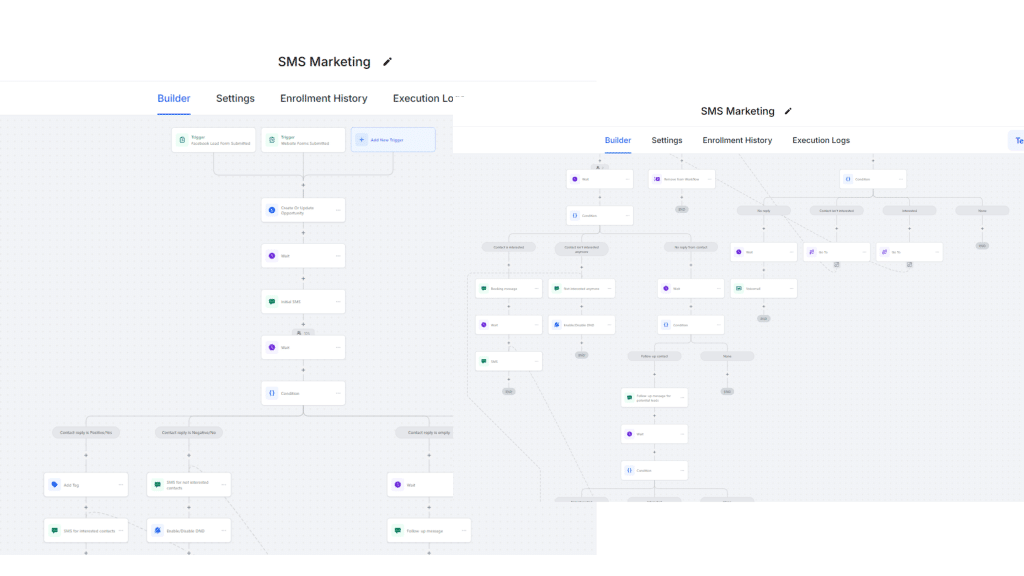The height and width of the screenshot is (576, 1024).
Task: Click the plus icon in Add New Trigger
Action: [362, 140]
